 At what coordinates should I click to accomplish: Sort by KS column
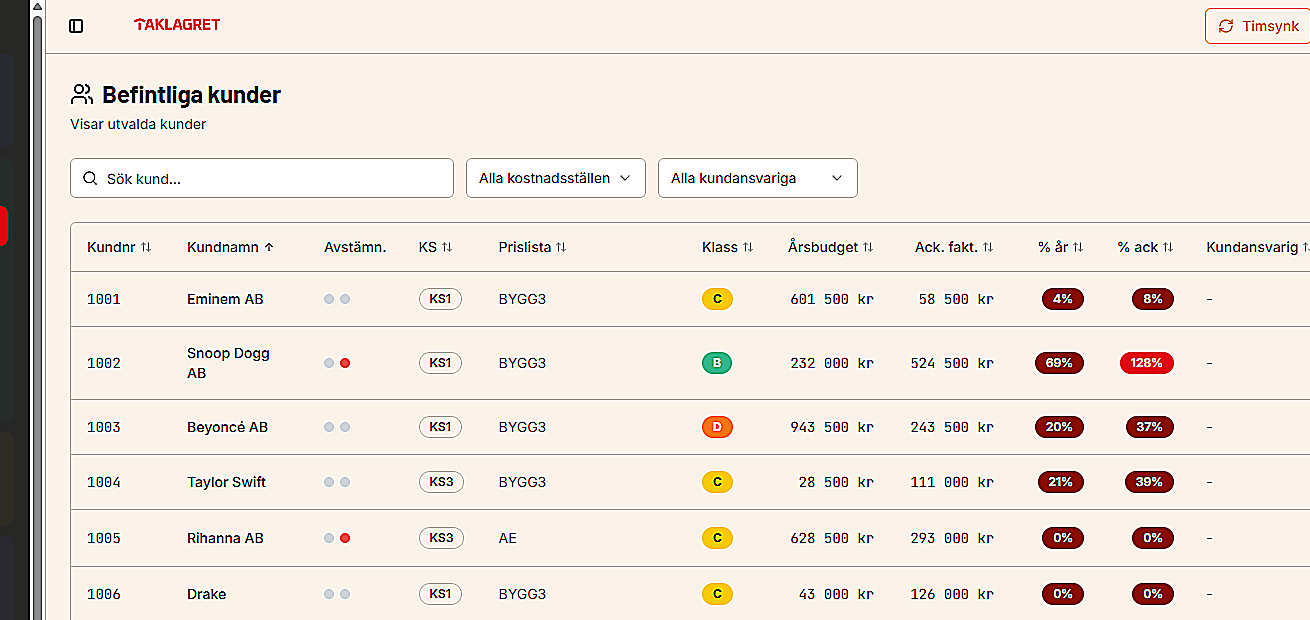435,247
